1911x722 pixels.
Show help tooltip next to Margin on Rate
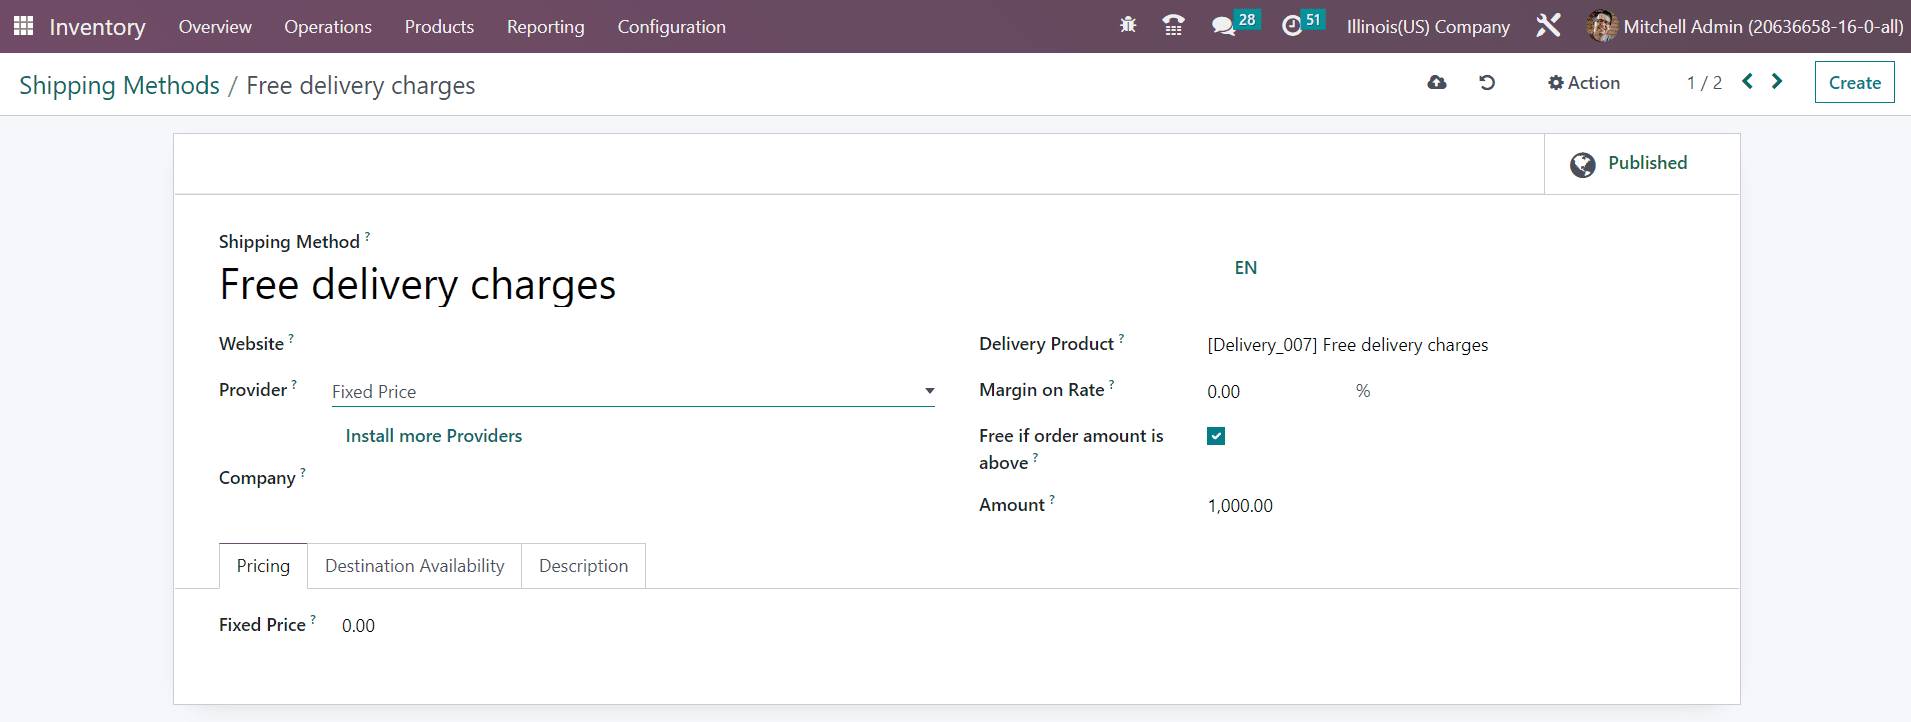point(1111,384)
